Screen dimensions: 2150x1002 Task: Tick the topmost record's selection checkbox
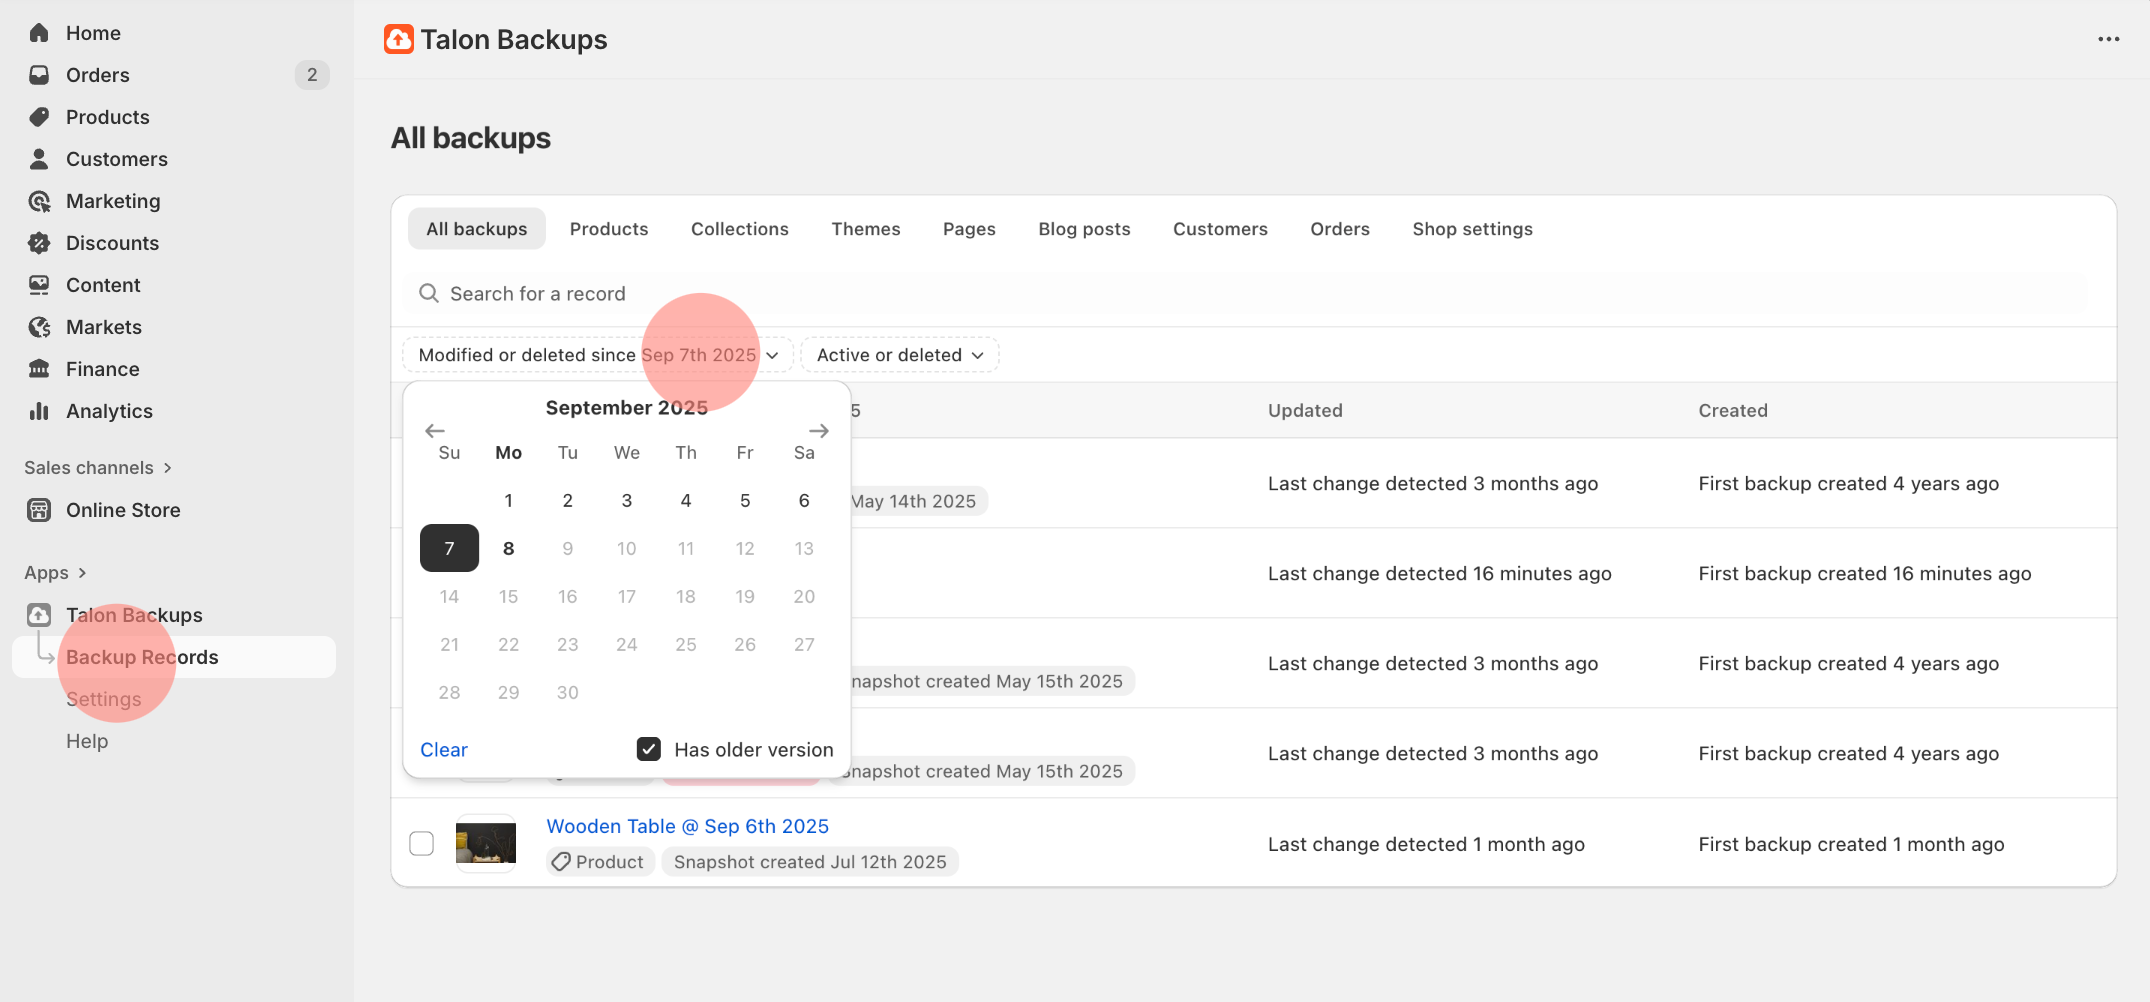coord(421,483)
